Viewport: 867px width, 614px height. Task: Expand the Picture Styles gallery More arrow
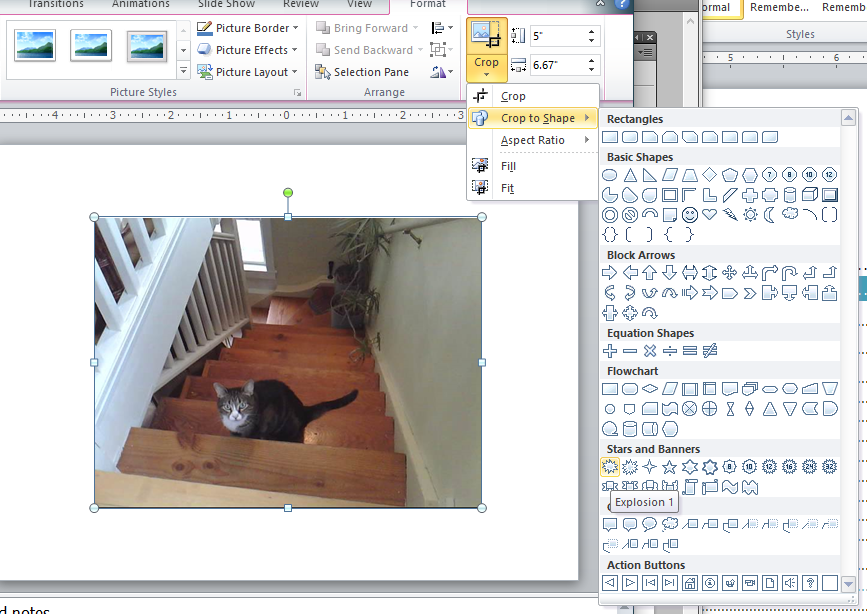pos(184,70)
